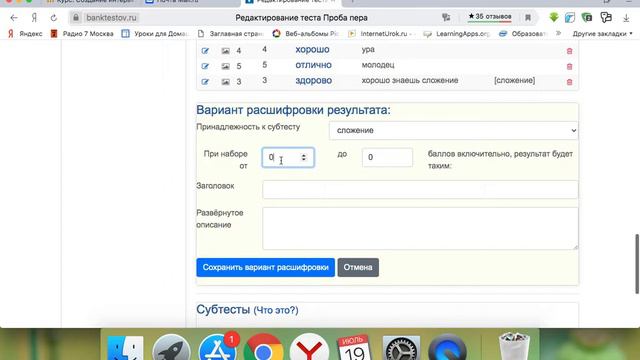640x360 pixels.
Task: Open page translation icon in address bar
Action: pyautogui.click(x=446, y=18)
